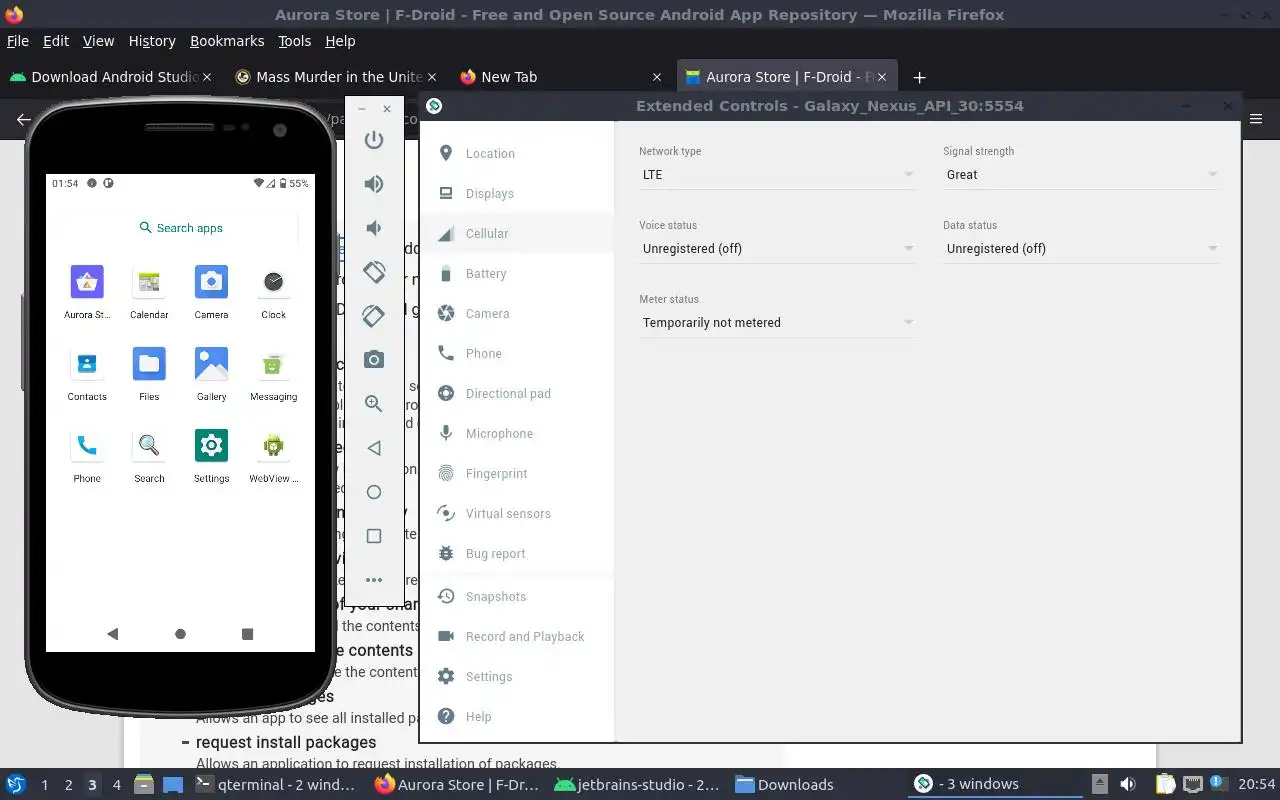Open Microphone controls section
Screen dimensions: 1280x800
pyautogui.click(x=517, y=433)
